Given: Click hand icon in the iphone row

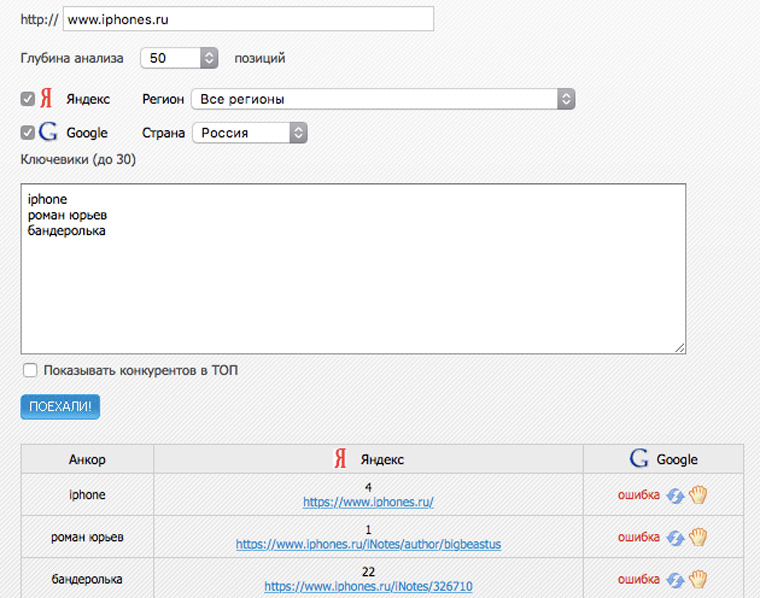Looking at the screenshot, I should [x=698, y=495].
